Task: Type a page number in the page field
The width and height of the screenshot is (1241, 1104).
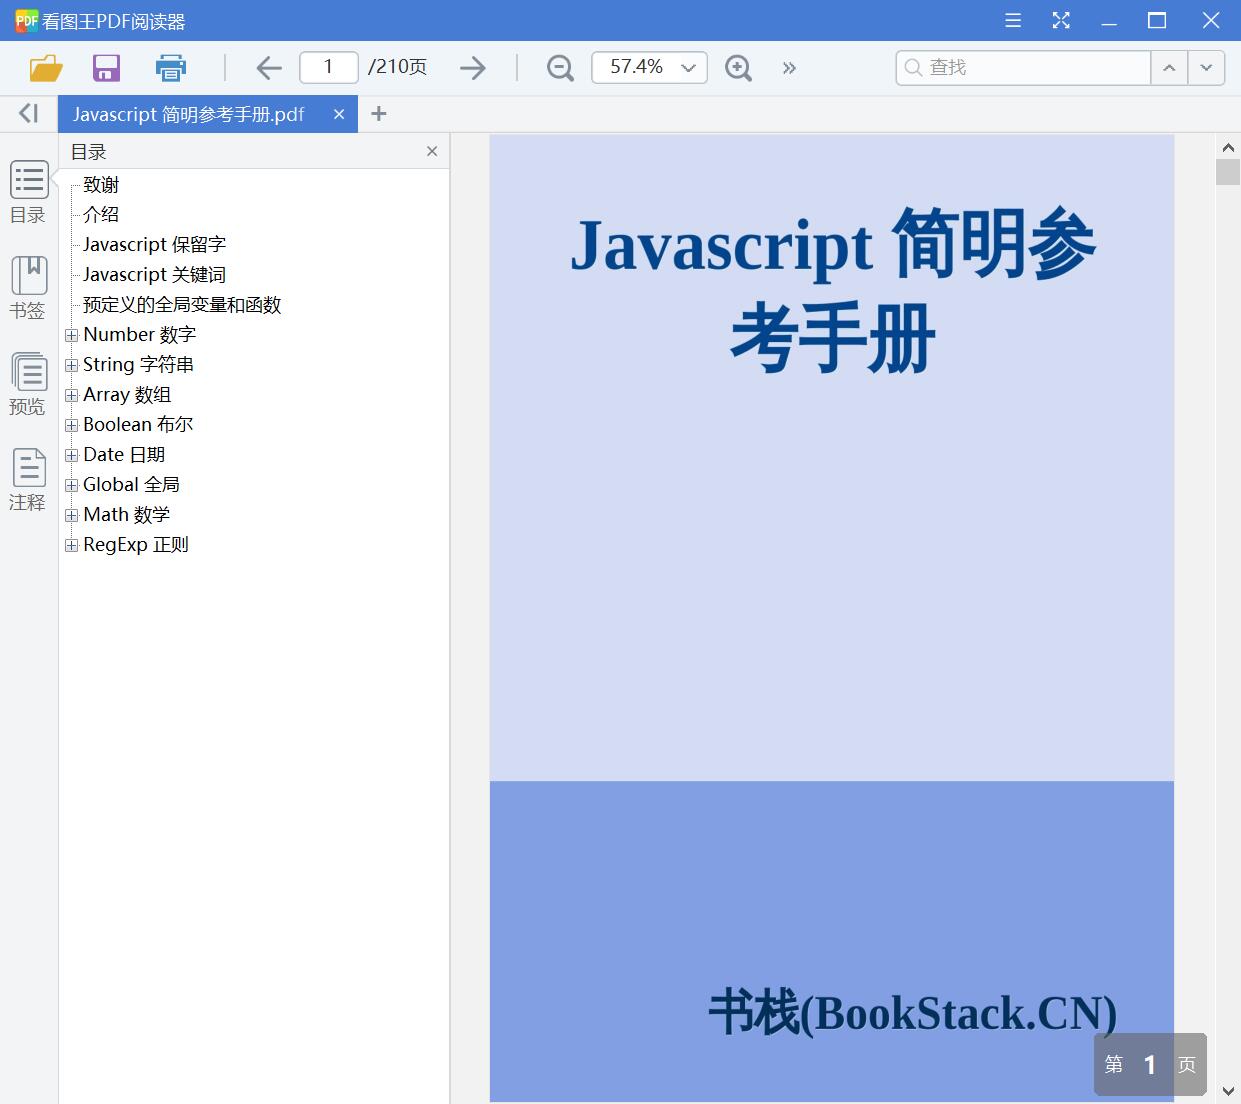Action: (328, 67)
